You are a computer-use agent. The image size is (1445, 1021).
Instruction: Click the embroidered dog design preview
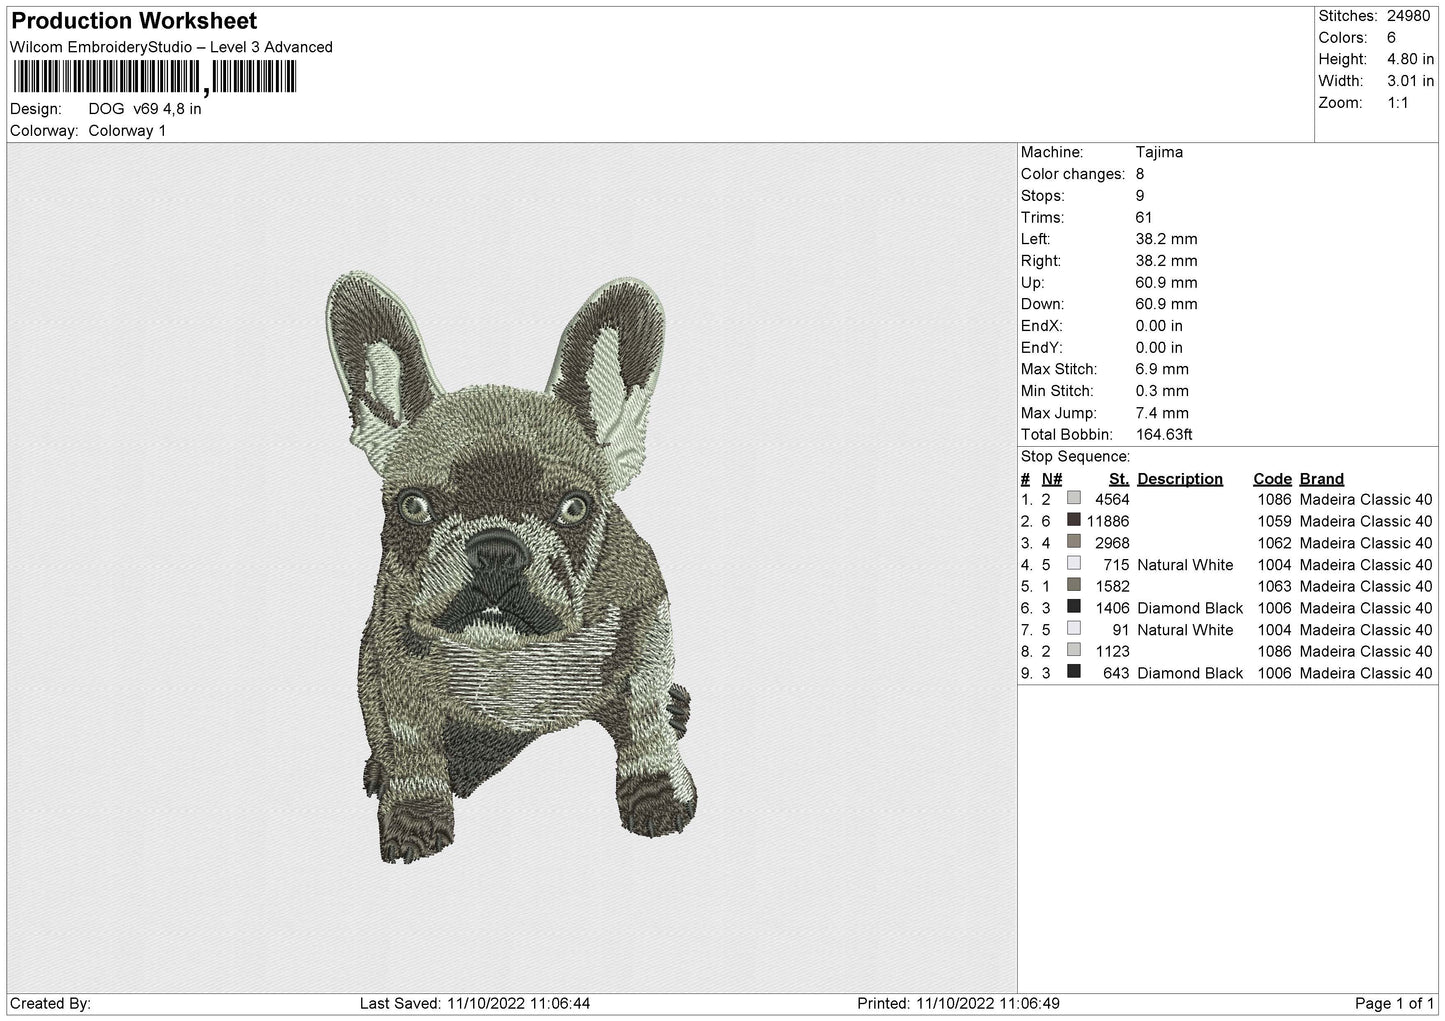coord(512,566)
